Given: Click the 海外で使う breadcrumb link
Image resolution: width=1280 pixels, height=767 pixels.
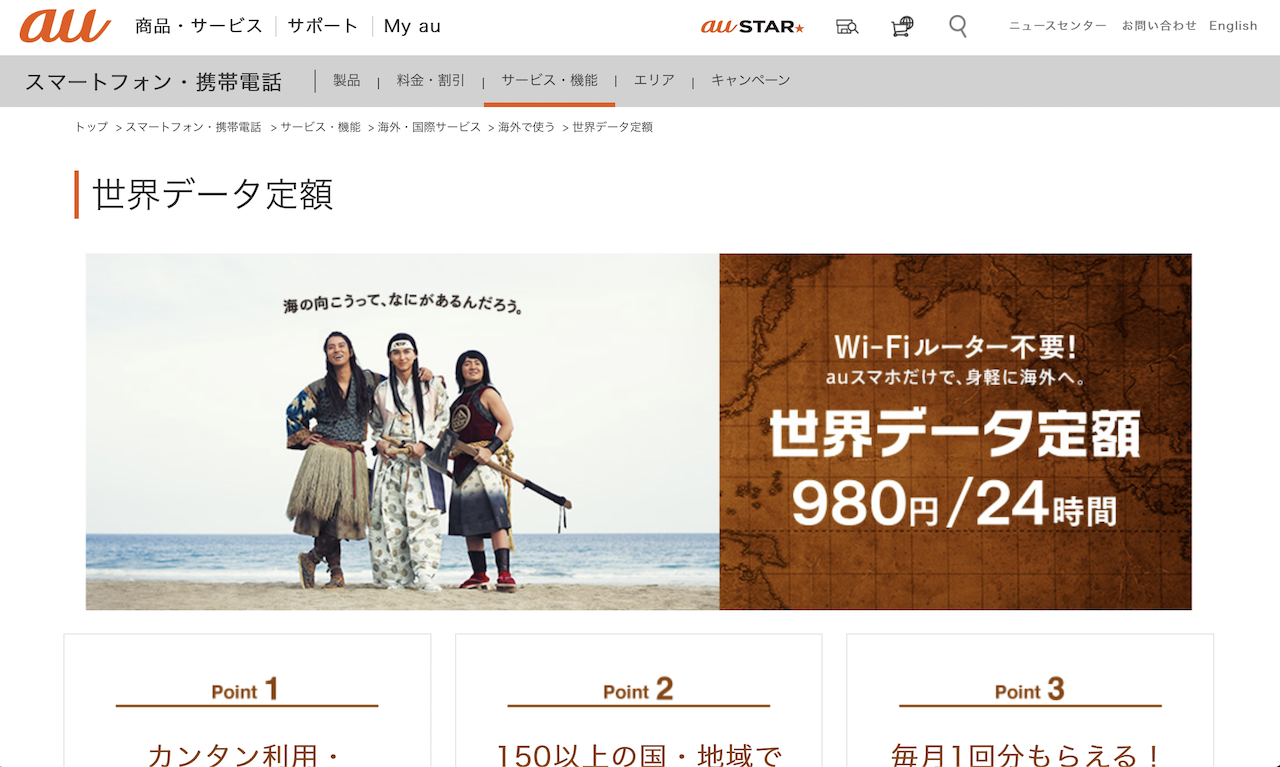Looking at the screenshot, I should 527,127.
